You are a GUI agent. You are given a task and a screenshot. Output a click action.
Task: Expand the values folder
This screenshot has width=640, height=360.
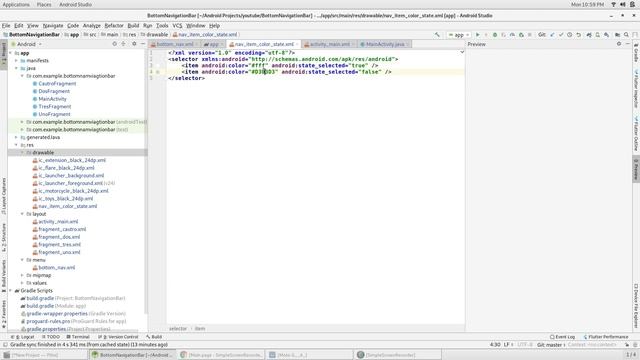tap(22, 283)
